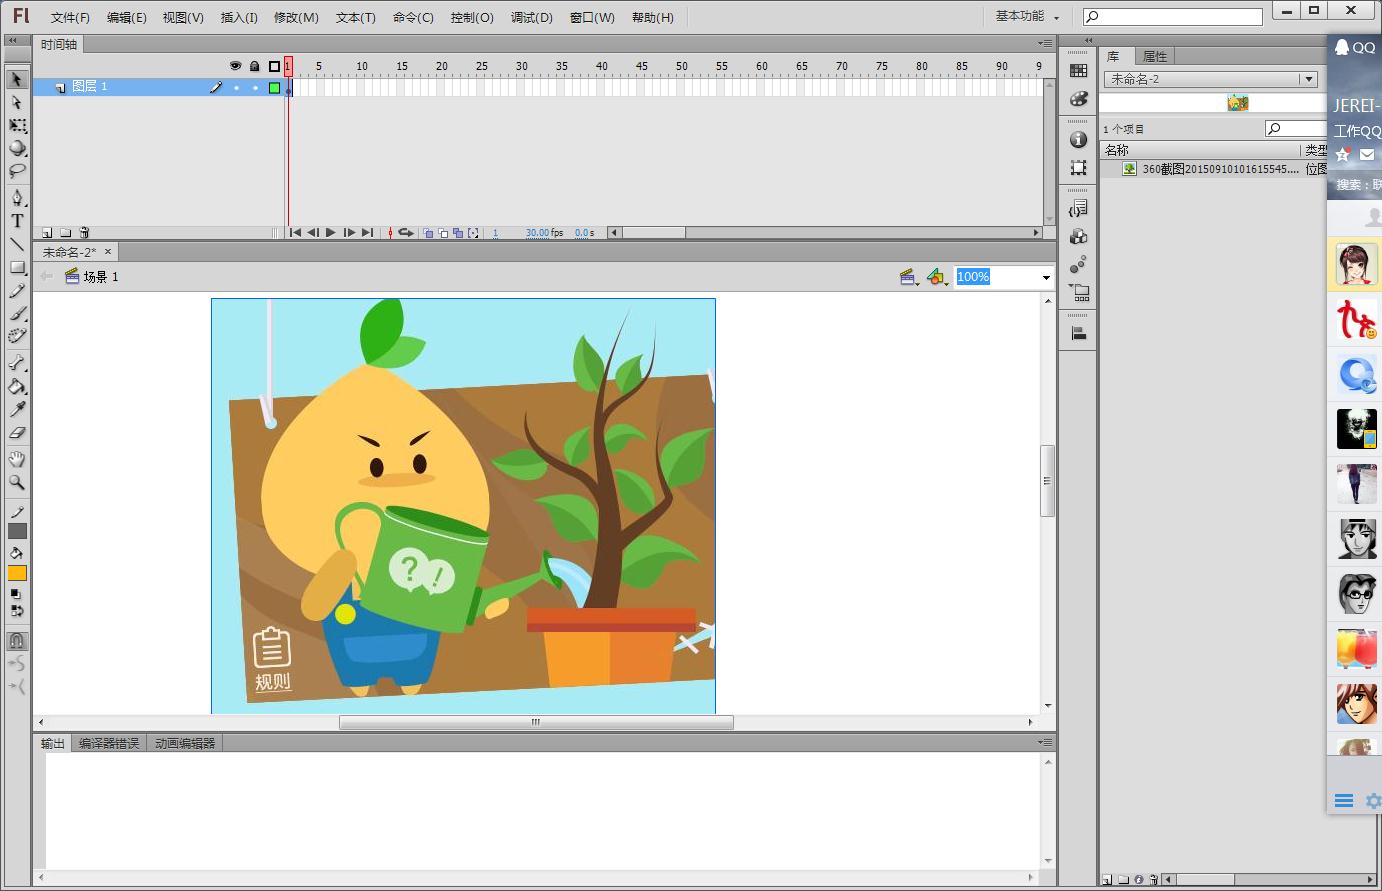The height and width of the screenshot is (891, 1382).
Task: Activate the Text tool
Action: point(17,221)
